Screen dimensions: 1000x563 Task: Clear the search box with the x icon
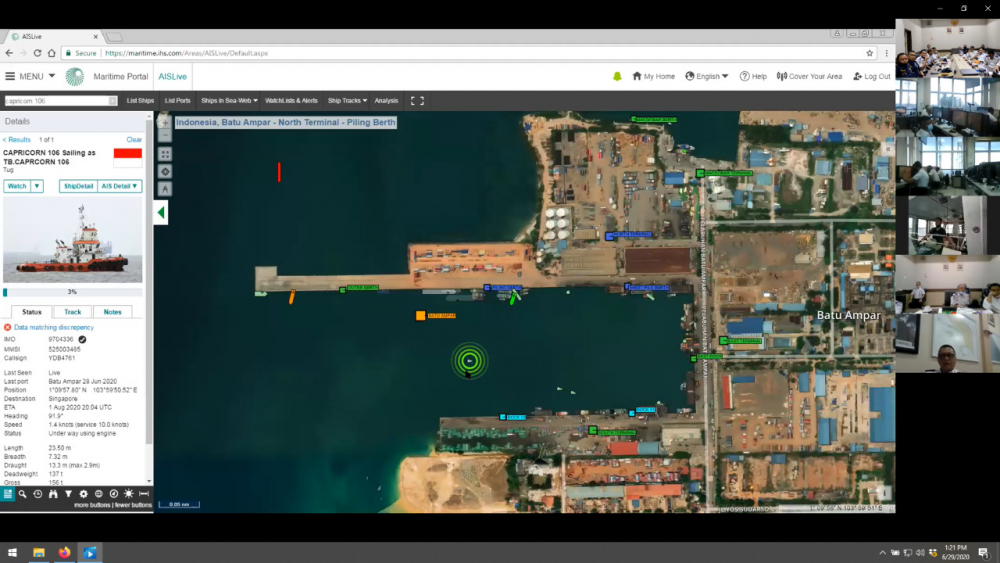[113, 101]
